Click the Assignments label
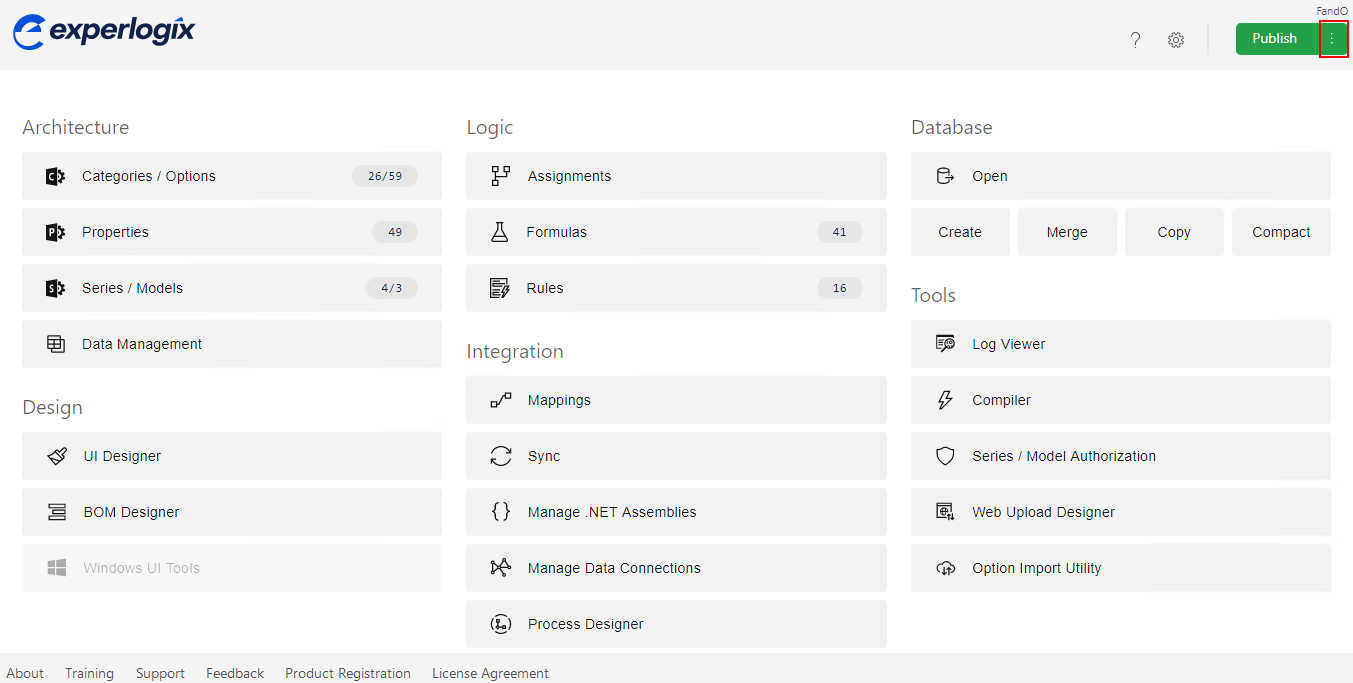Viewport: 1353px width, 683px height. 569,176
